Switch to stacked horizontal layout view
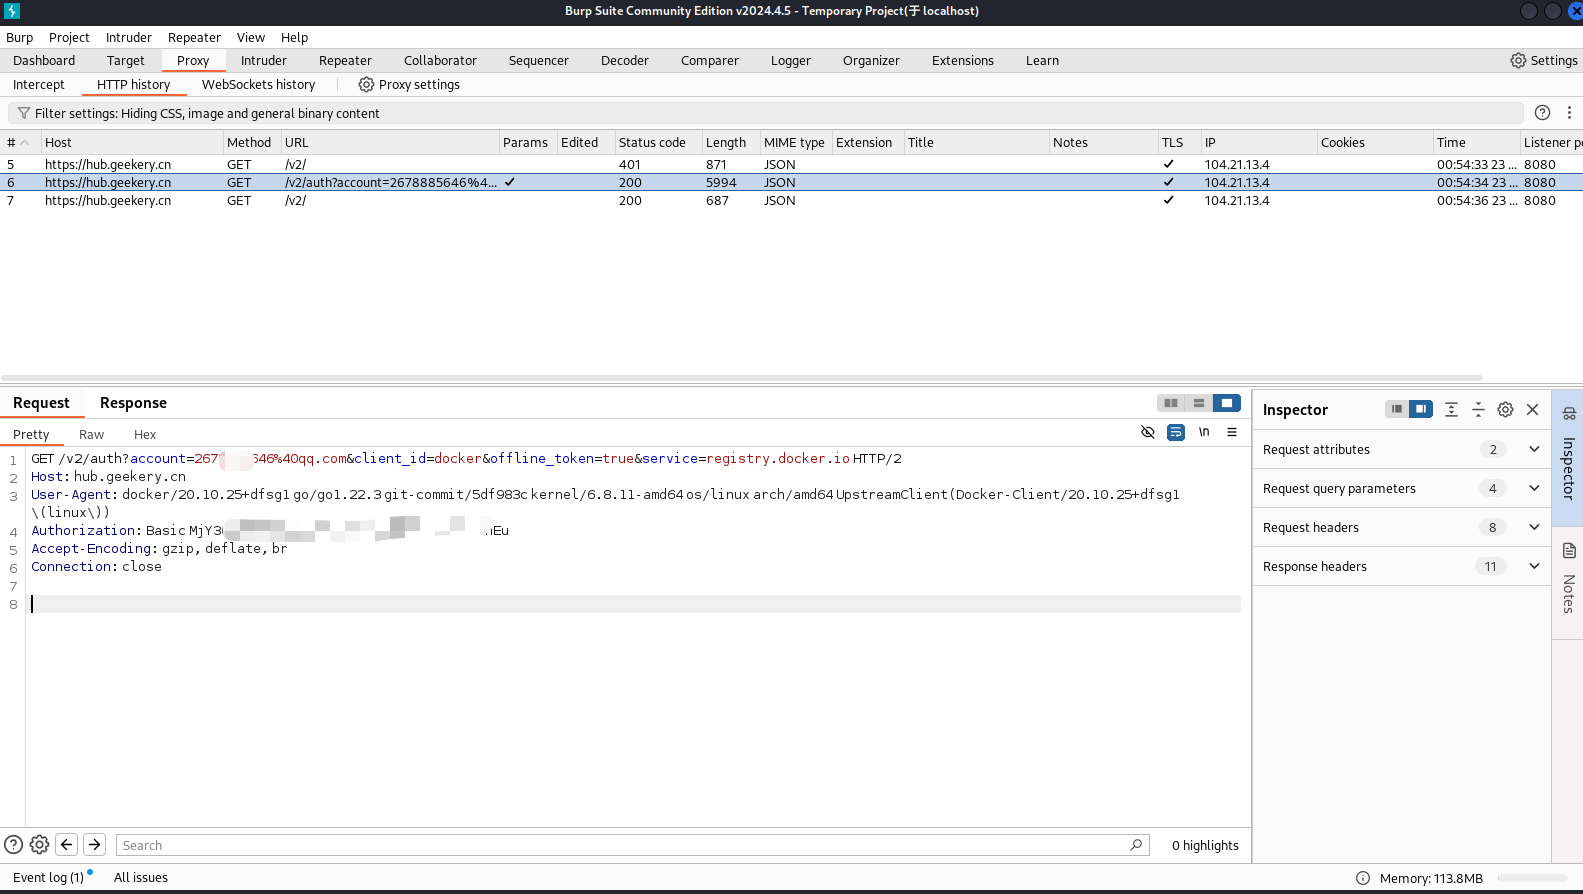Image resolution: width=1583 pixels, height=894 pixels. click(1199, 403)
